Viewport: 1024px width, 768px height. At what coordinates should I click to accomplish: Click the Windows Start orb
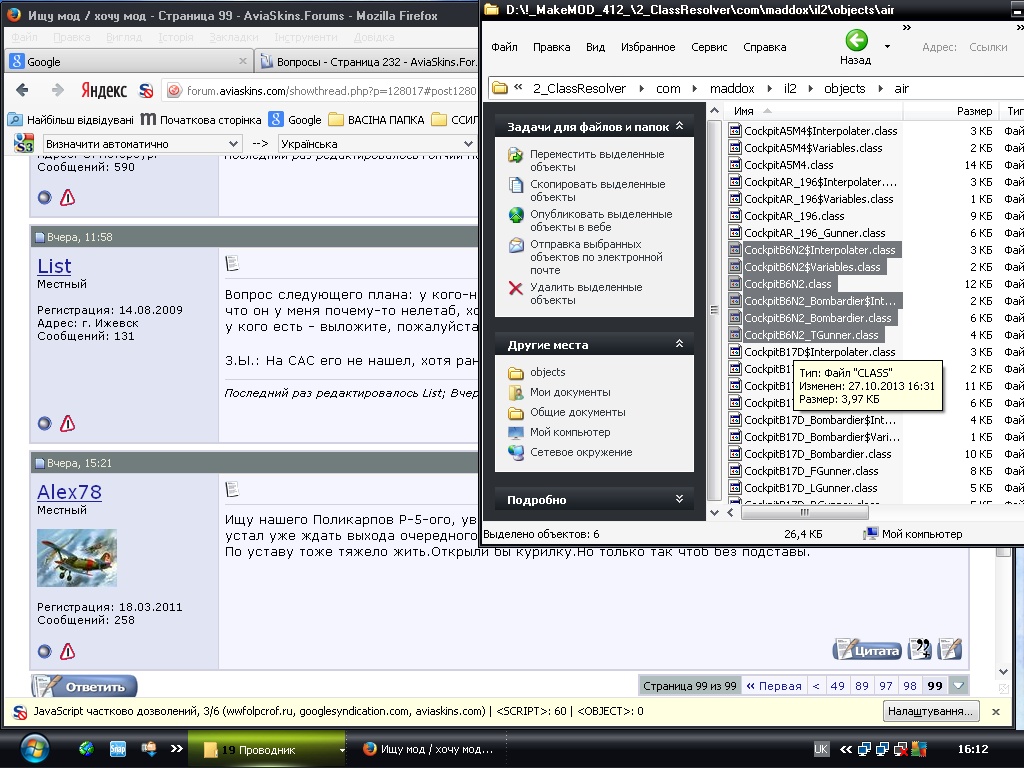33,748
